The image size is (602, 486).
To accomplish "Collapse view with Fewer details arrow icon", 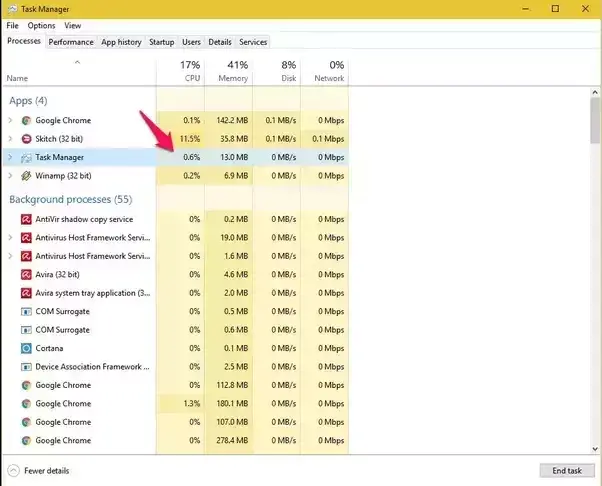I will tap(13, 471).
